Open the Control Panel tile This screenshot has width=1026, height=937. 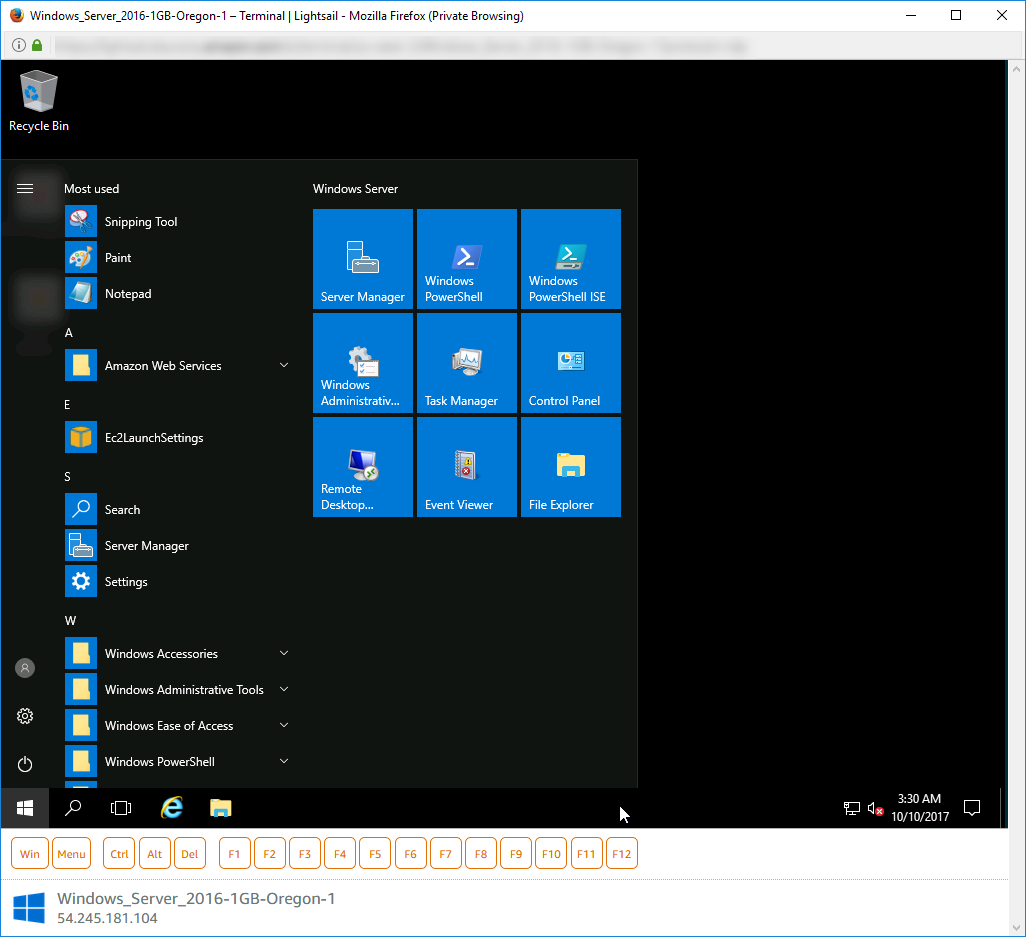click(570, 363)
